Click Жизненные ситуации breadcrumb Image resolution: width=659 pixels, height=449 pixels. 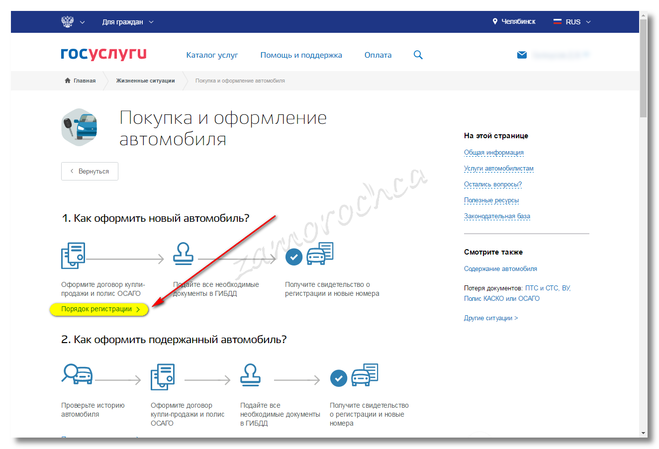(145, 80)
